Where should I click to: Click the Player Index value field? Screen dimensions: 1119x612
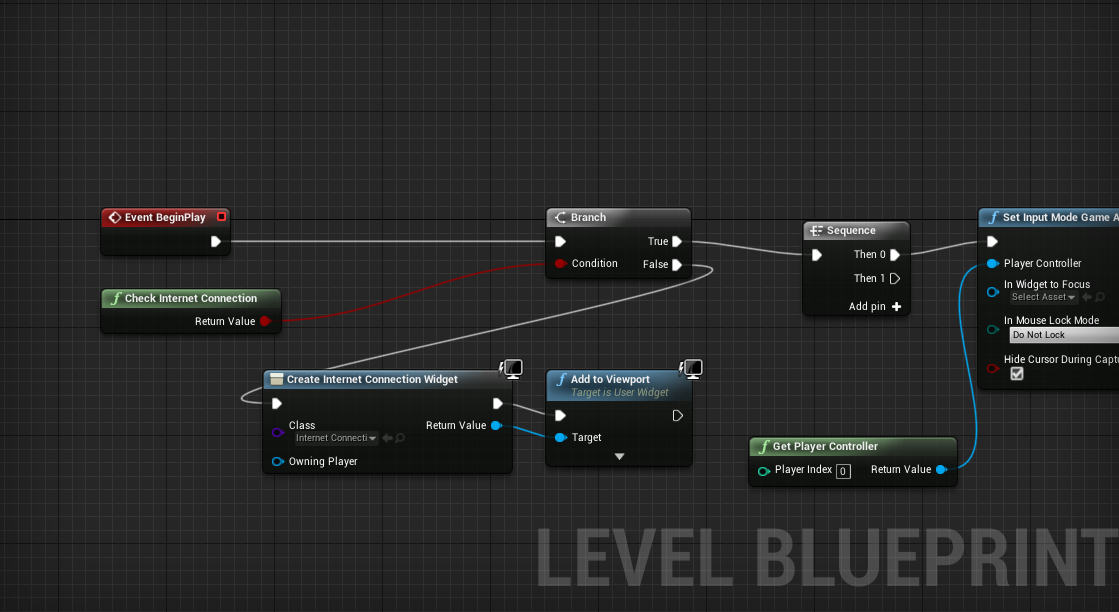click(x=843, y=471)
